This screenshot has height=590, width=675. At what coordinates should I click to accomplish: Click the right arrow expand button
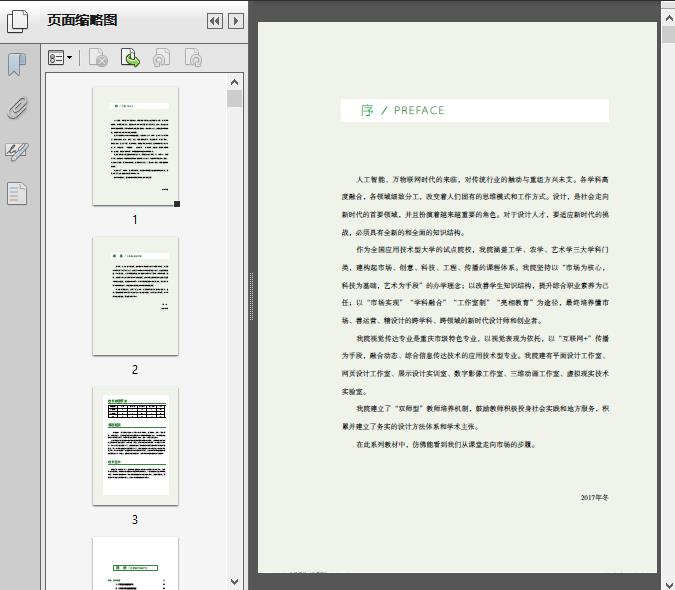coord(236,21)
